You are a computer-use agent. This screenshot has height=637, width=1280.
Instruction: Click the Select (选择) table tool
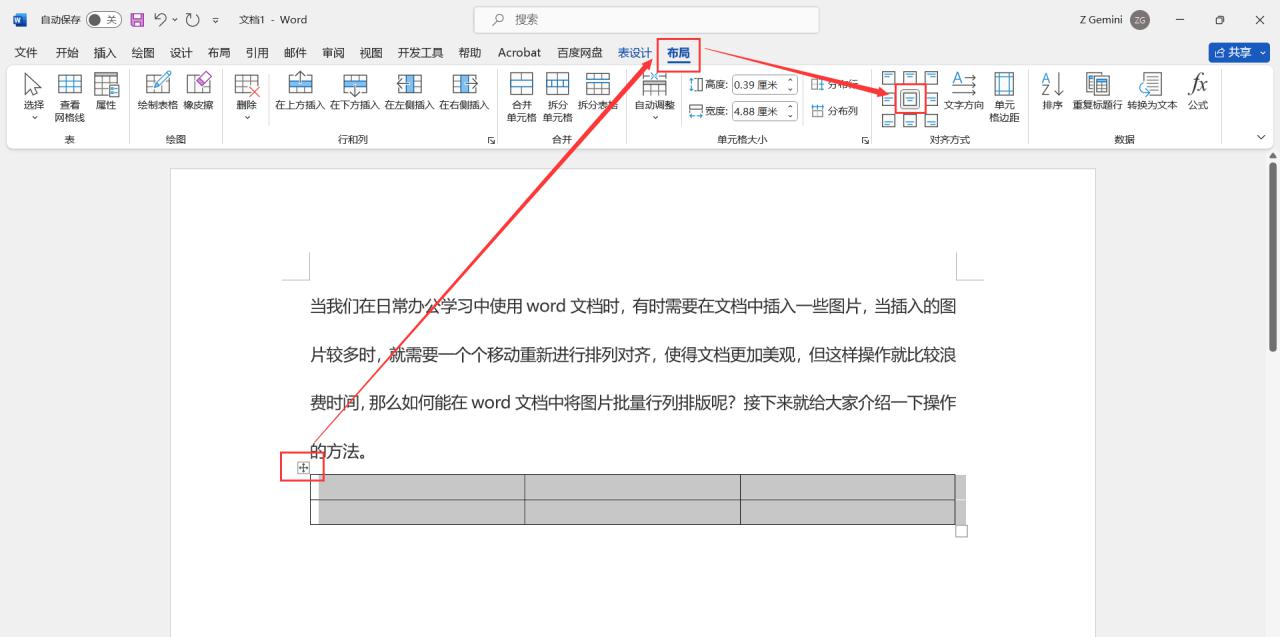point(34,97)
